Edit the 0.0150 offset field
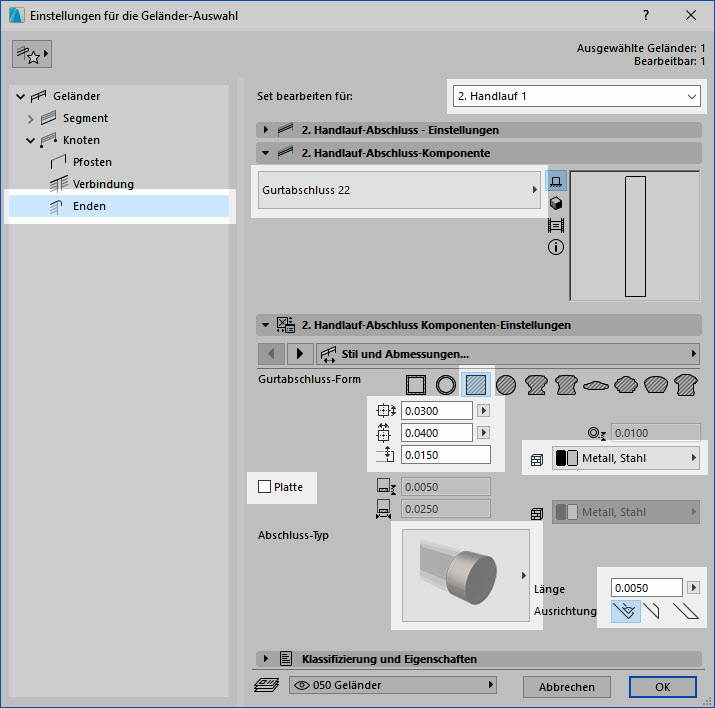This screenshot has width=715, height=708. tap(446, 455)
